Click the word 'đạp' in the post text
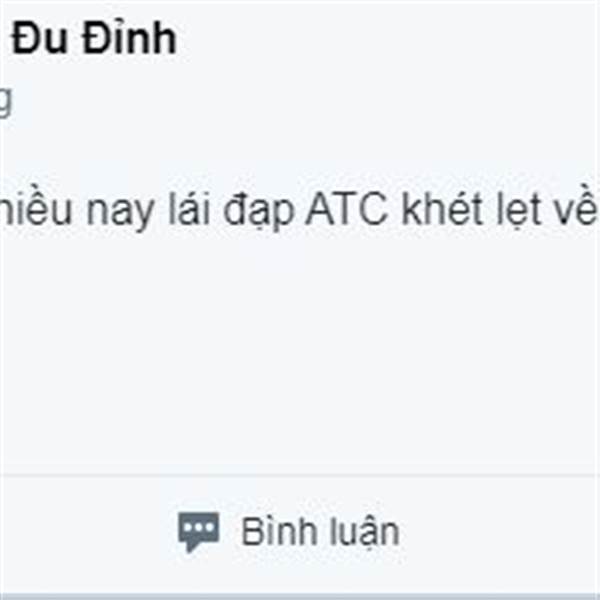 (259, 212)
